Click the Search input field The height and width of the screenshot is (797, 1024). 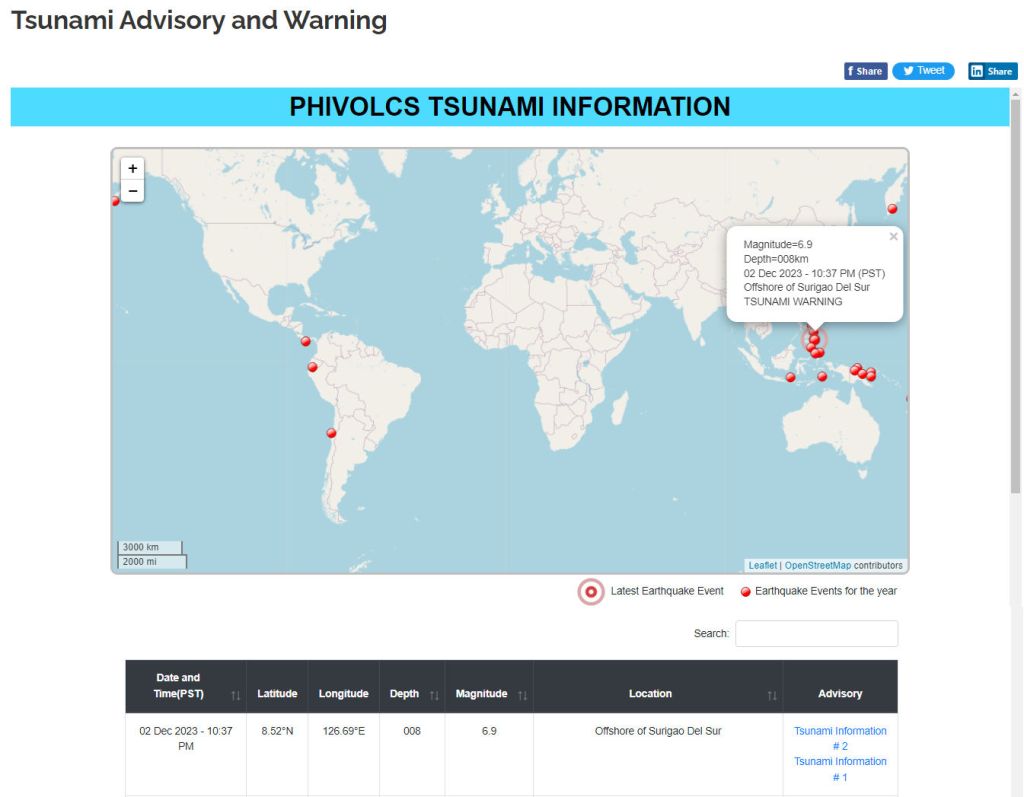coord(816,634)
